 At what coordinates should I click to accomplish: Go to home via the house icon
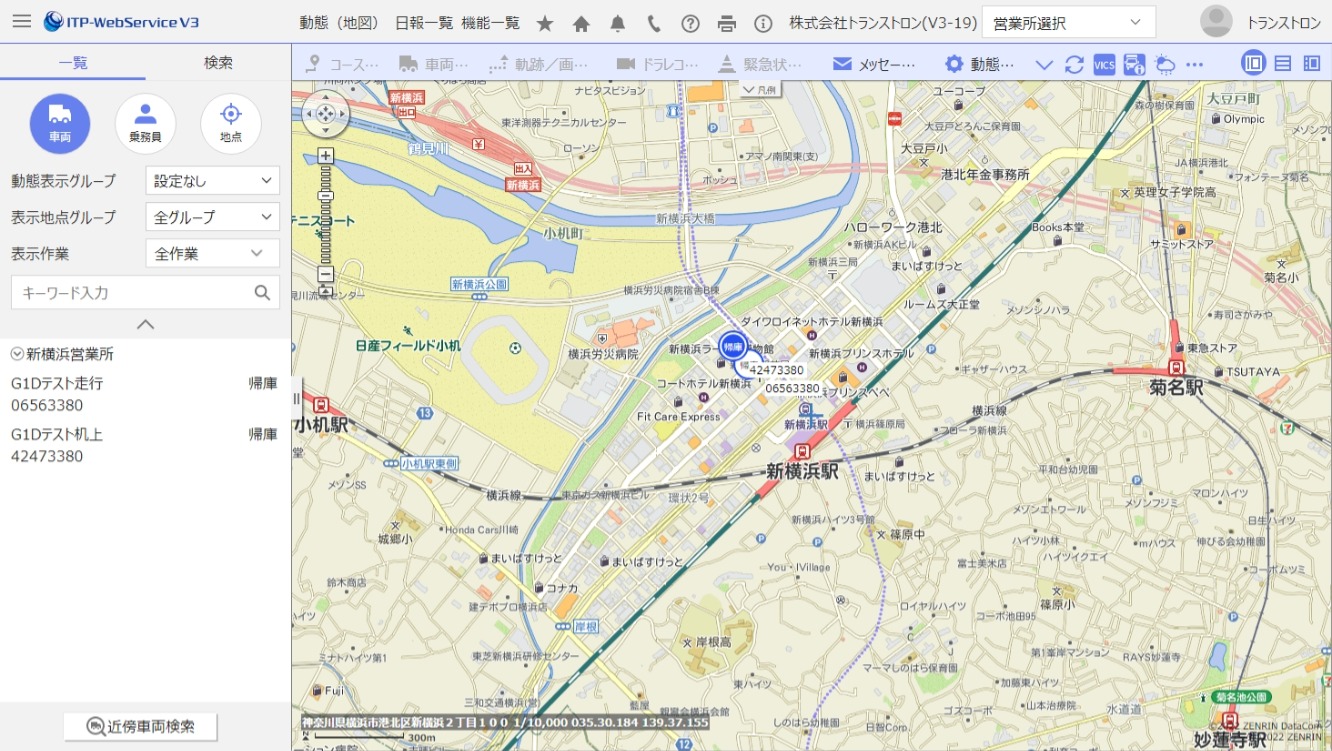coord(581,23)
